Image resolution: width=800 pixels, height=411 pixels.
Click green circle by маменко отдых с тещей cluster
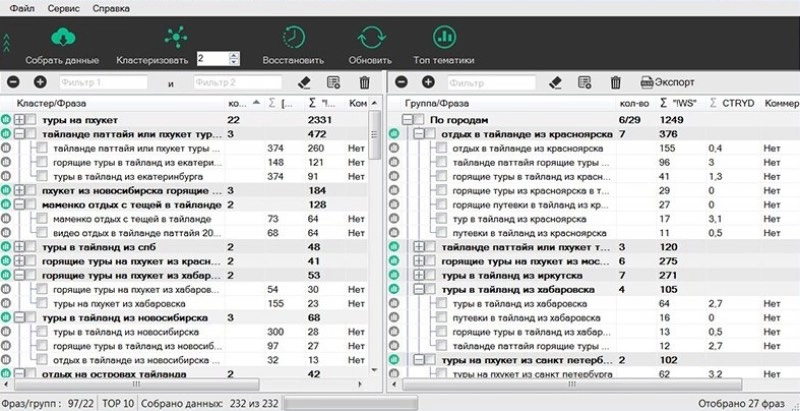(x=6, y=204)
